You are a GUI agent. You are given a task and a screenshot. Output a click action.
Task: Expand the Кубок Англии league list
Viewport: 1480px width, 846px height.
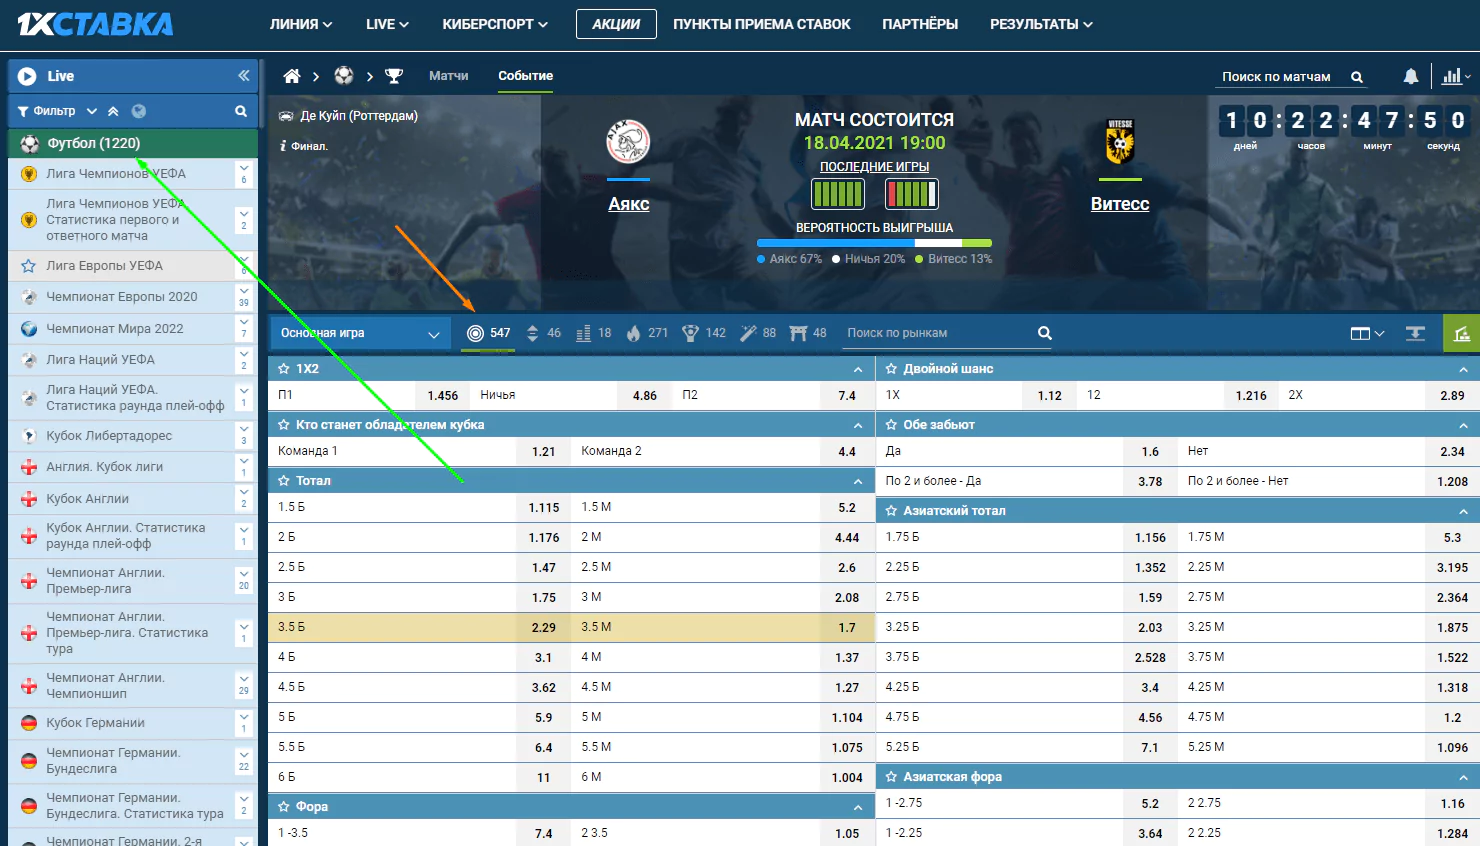pos(244,498)
